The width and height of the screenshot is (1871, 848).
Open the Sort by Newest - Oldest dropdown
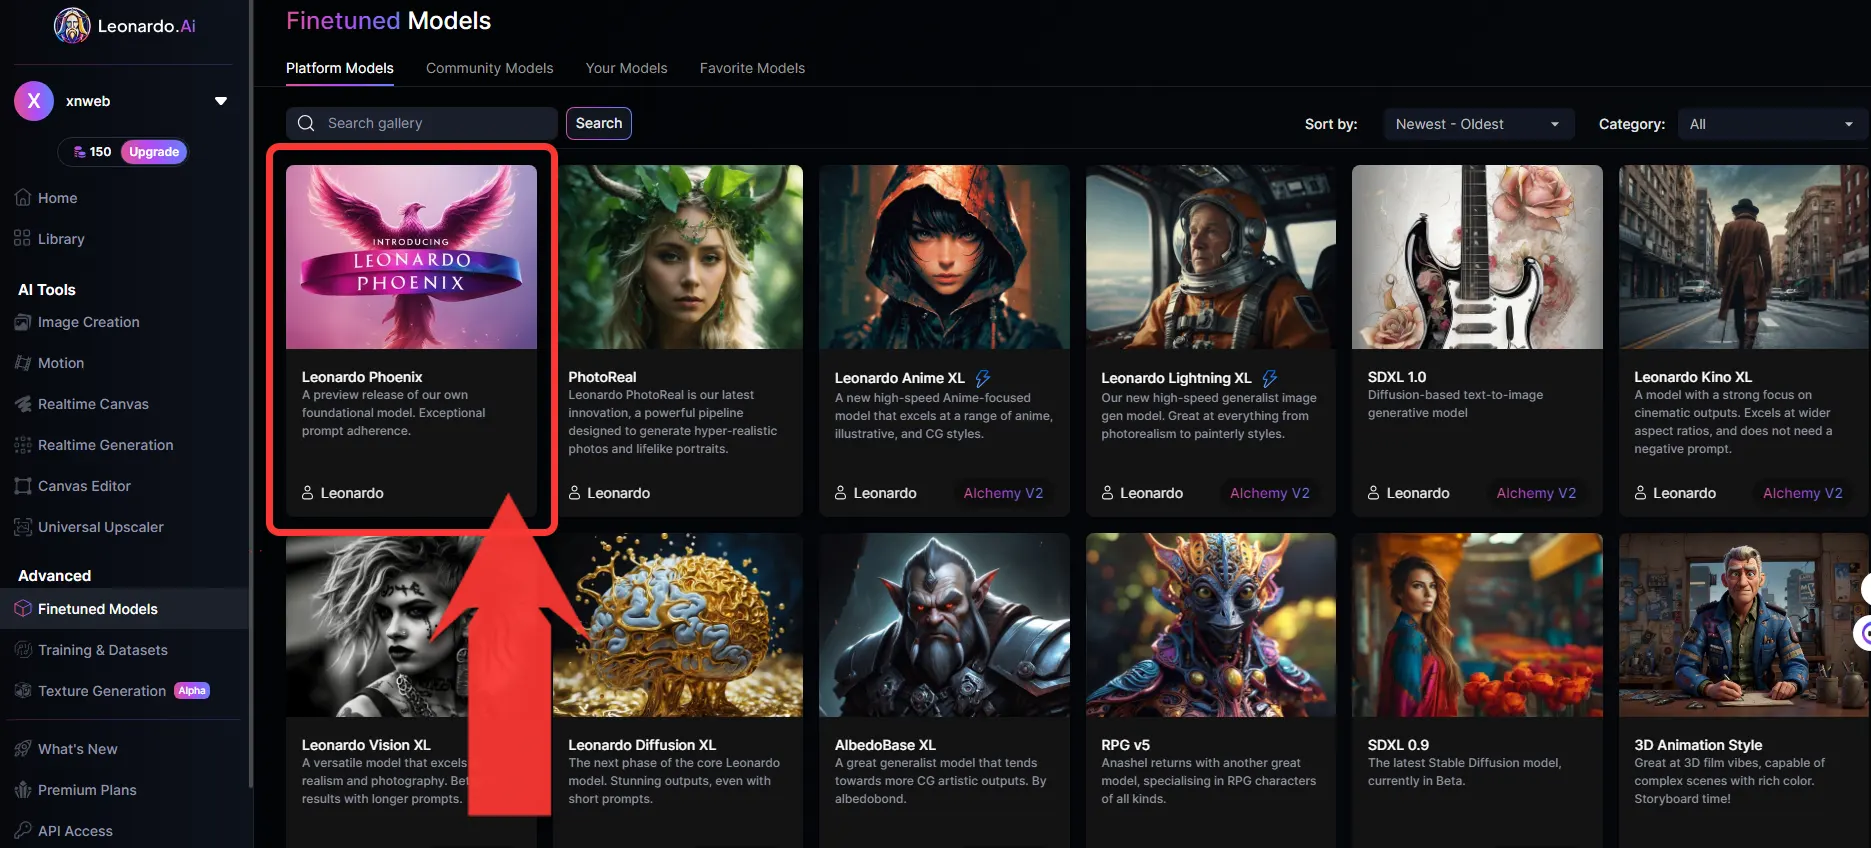(1479, 124)
